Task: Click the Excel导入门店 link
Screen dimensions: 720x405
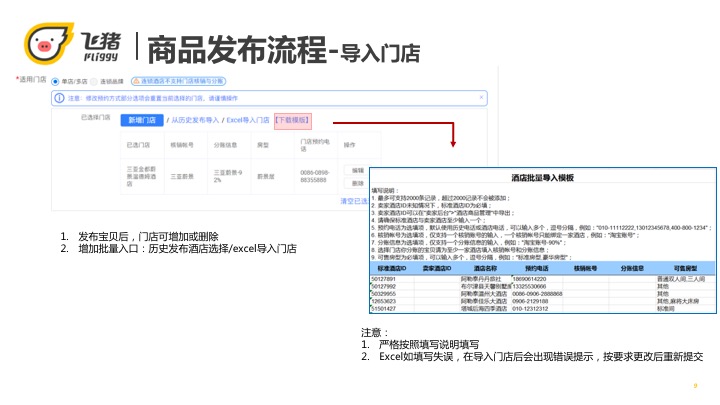Action: coord(248,120)
